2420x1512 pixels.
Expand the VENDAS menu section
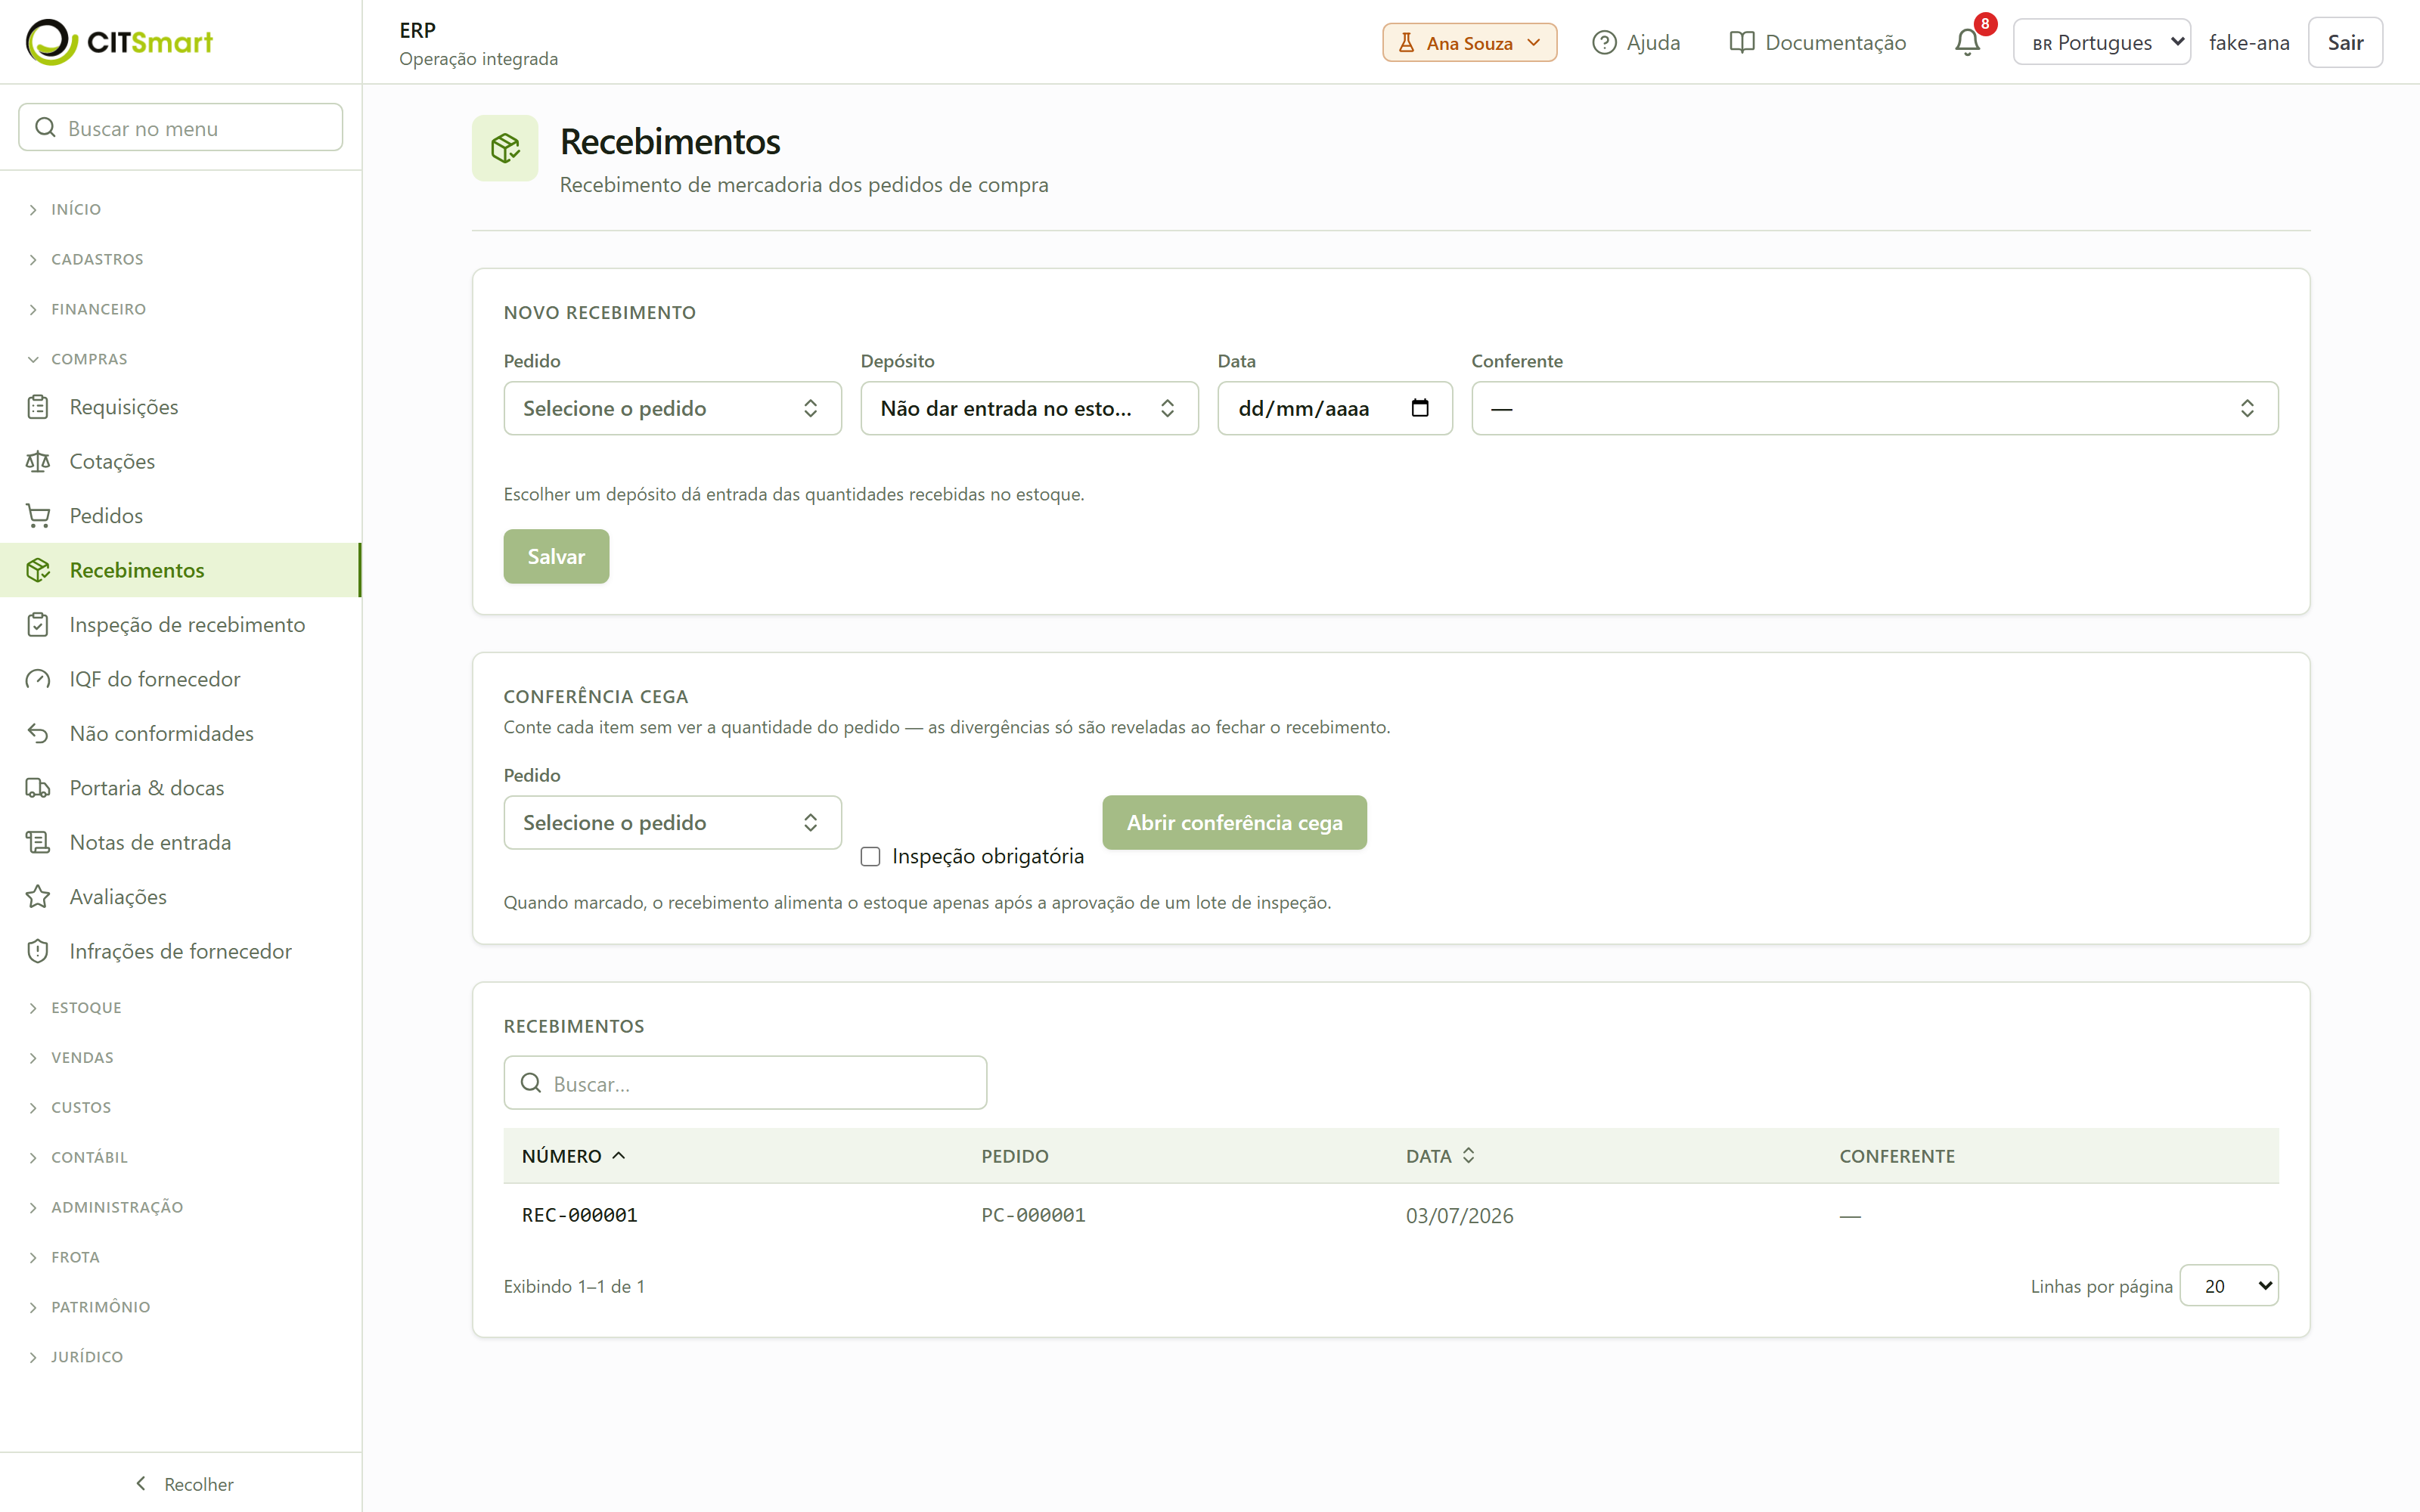pyautogui.click(x=82, y=1058)
